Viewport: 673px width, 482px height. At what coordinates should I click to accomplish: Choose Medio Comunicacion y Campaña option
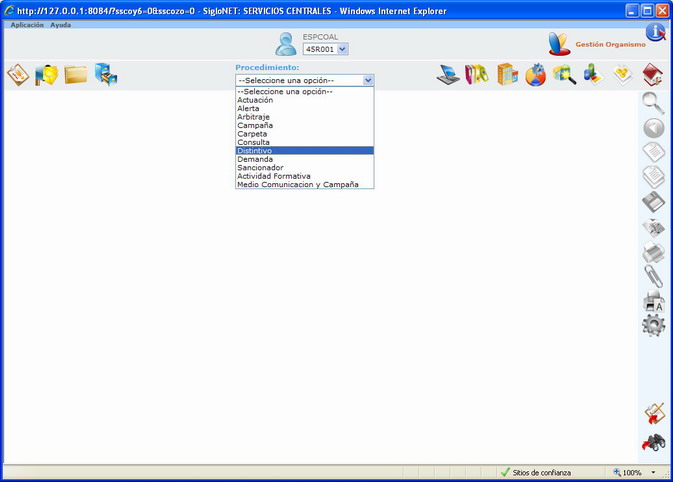click(305, 184)
